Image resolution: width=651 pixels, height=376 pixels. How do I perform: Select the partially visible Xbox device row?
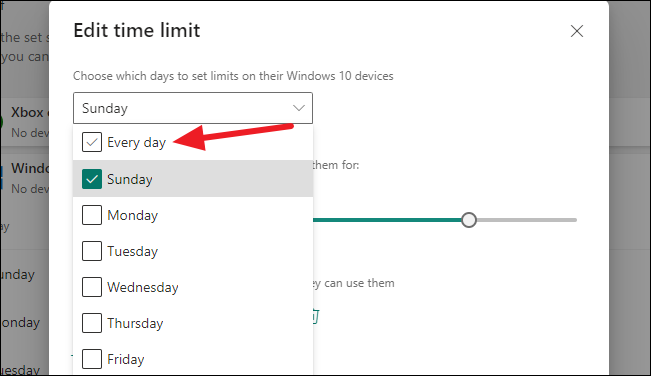click(25, 122)
